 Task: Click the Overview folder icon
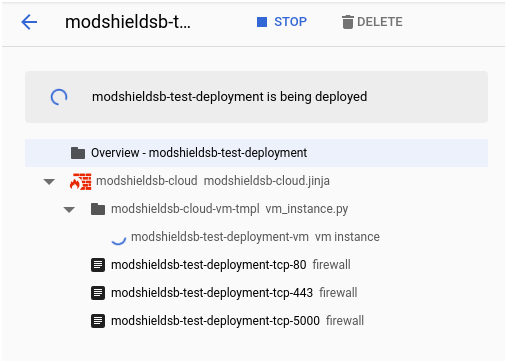pos(78,153)
